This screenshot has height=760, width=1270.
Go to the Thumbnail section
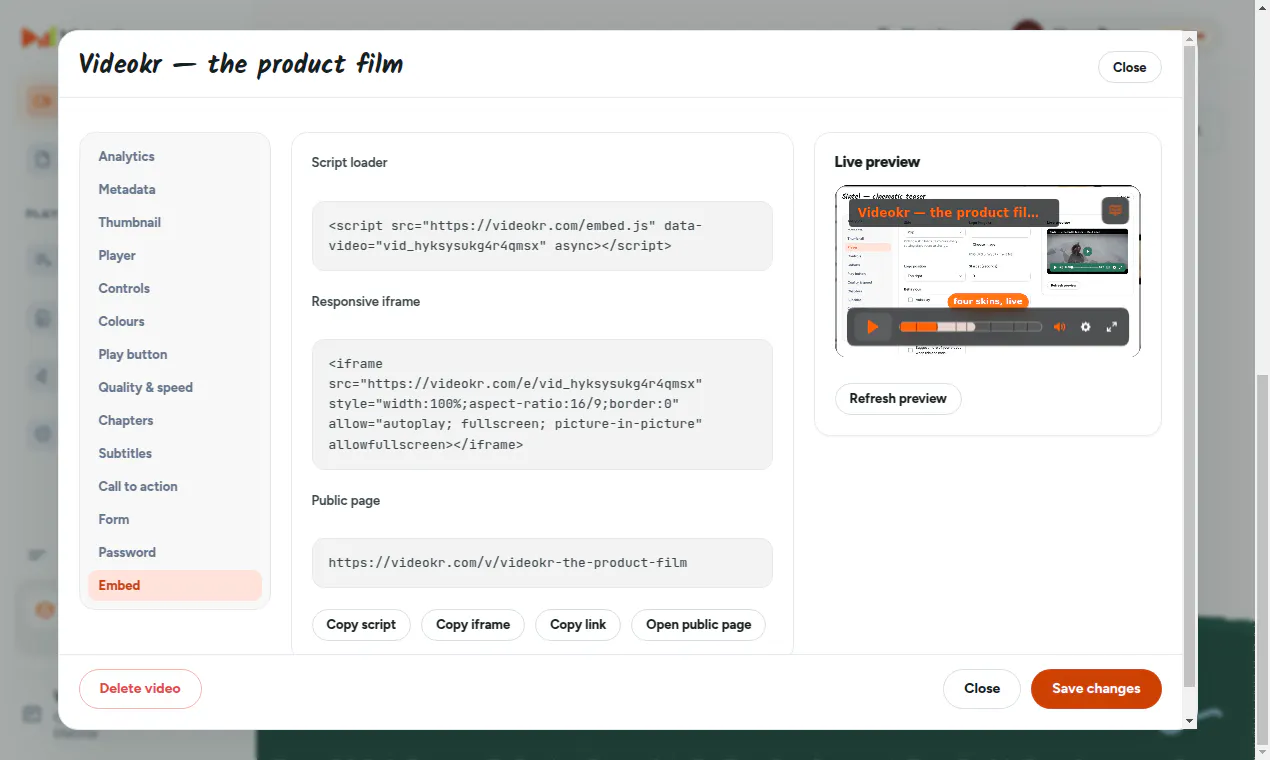click(175, 222)
